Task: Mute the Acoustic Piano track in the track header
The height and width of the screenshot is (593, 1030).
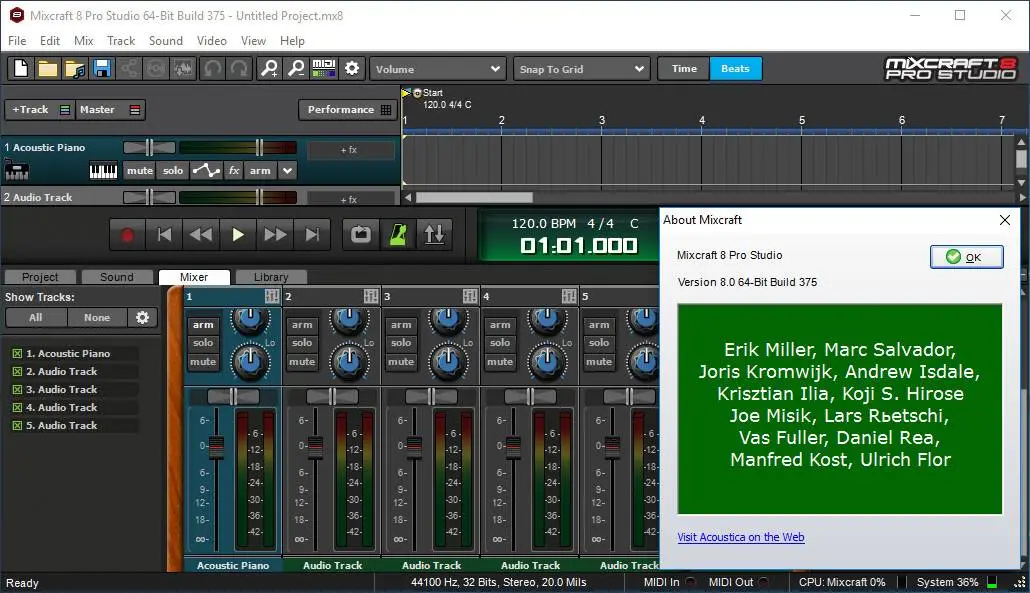Action: (x=139, y=171)
